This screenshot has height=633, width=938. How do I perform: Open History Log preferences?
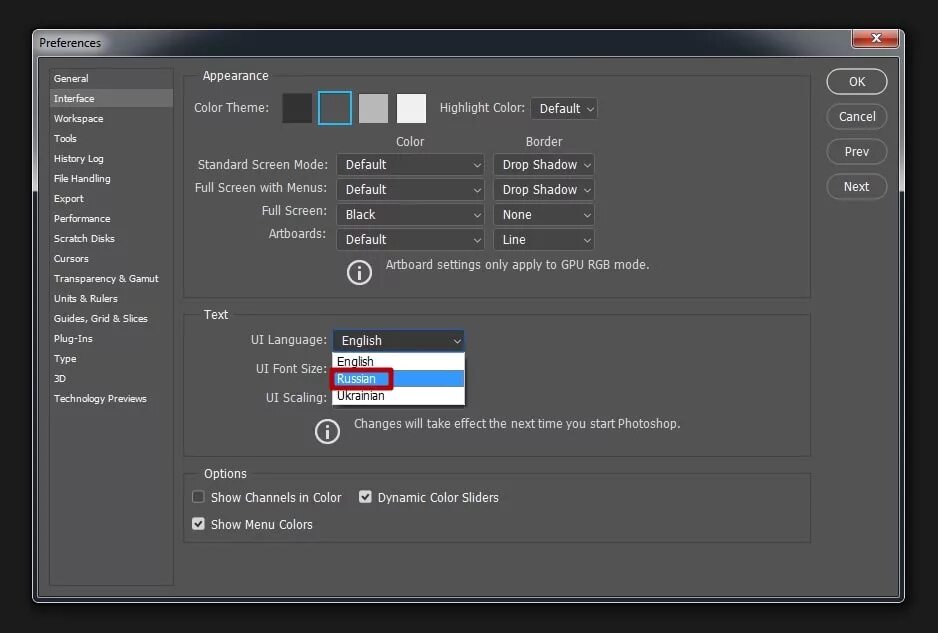pyautogui.click(x=112, y=159)
